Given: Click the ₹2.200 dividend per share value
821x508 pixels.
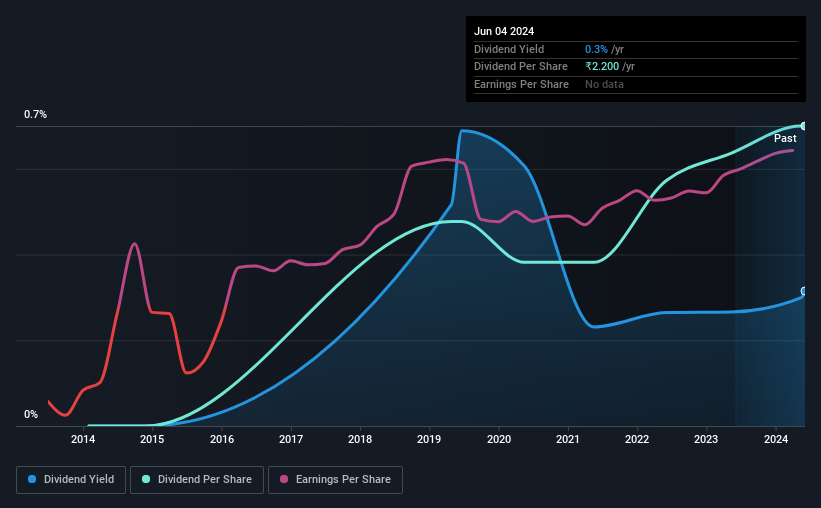Looking at the screenshot, I should pyautogui.click(x=602, y=67).
